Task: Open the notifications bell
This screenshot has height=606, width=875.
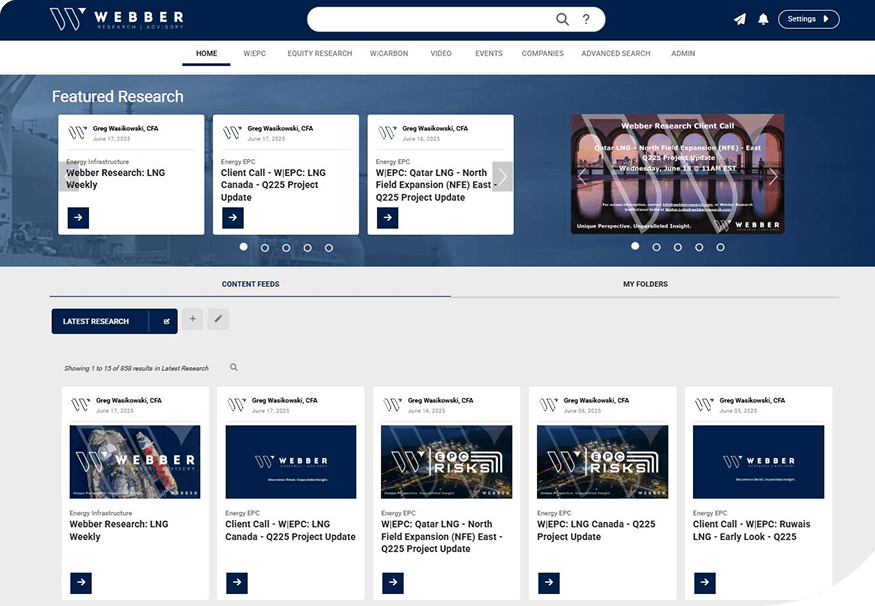Action: click(x=763, y=19)
